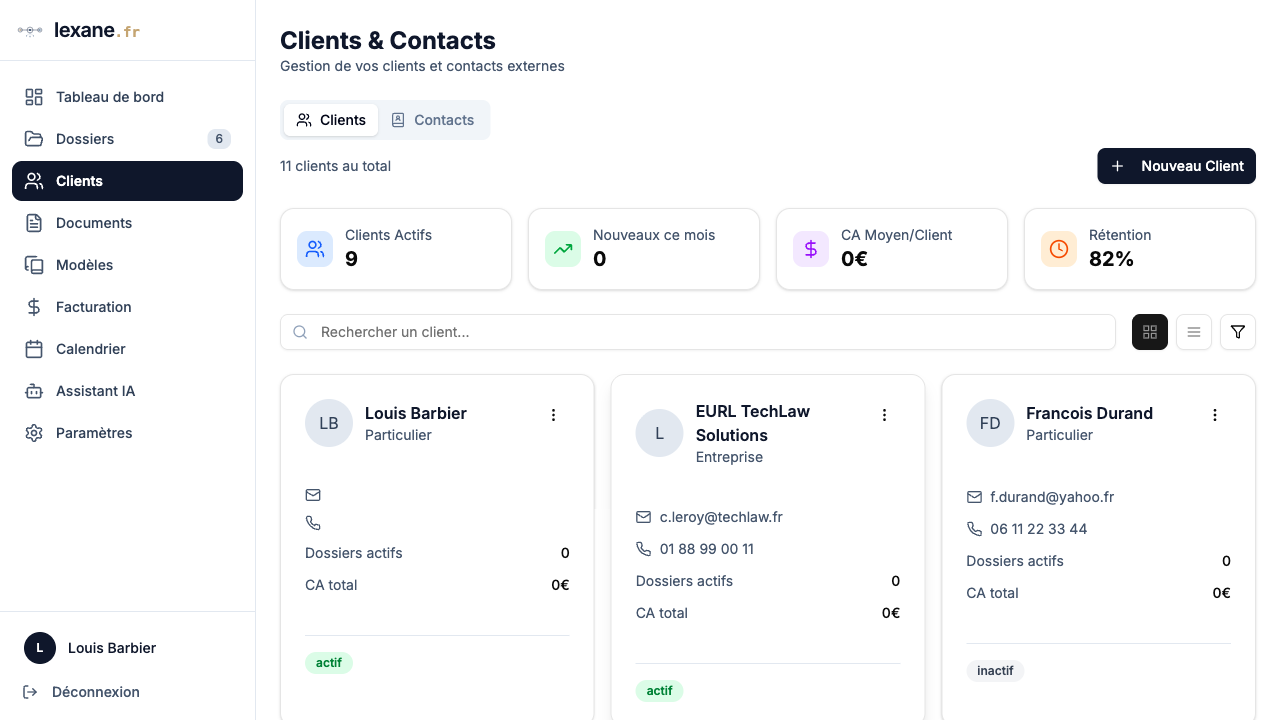This screenshot has height=720, width=1280.
Task: Launch the Assistant IA from sidebar
Action: [33, 390]
